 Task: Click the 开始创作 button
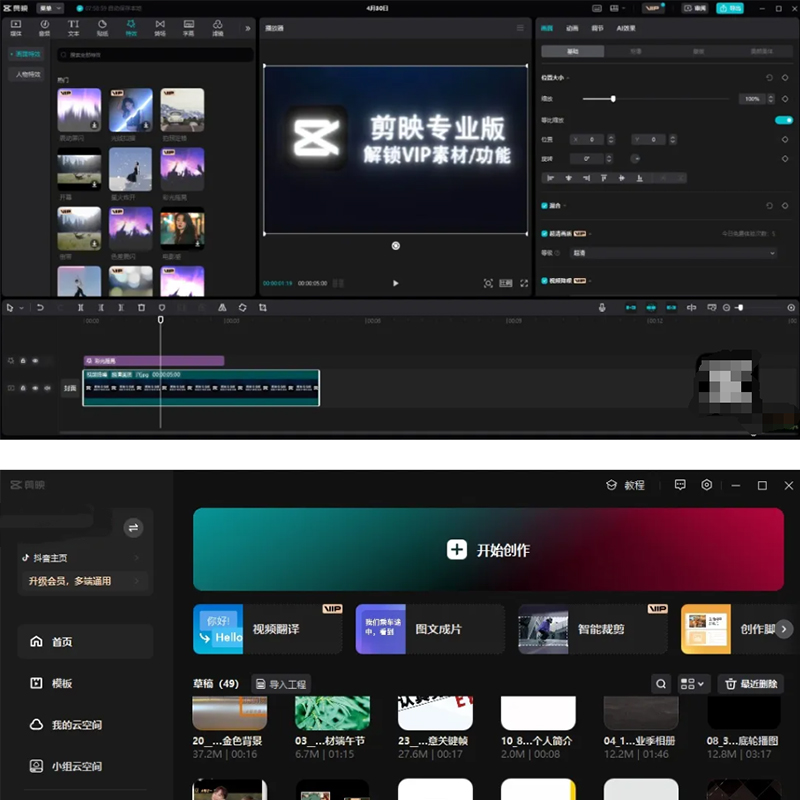(488, 550)
